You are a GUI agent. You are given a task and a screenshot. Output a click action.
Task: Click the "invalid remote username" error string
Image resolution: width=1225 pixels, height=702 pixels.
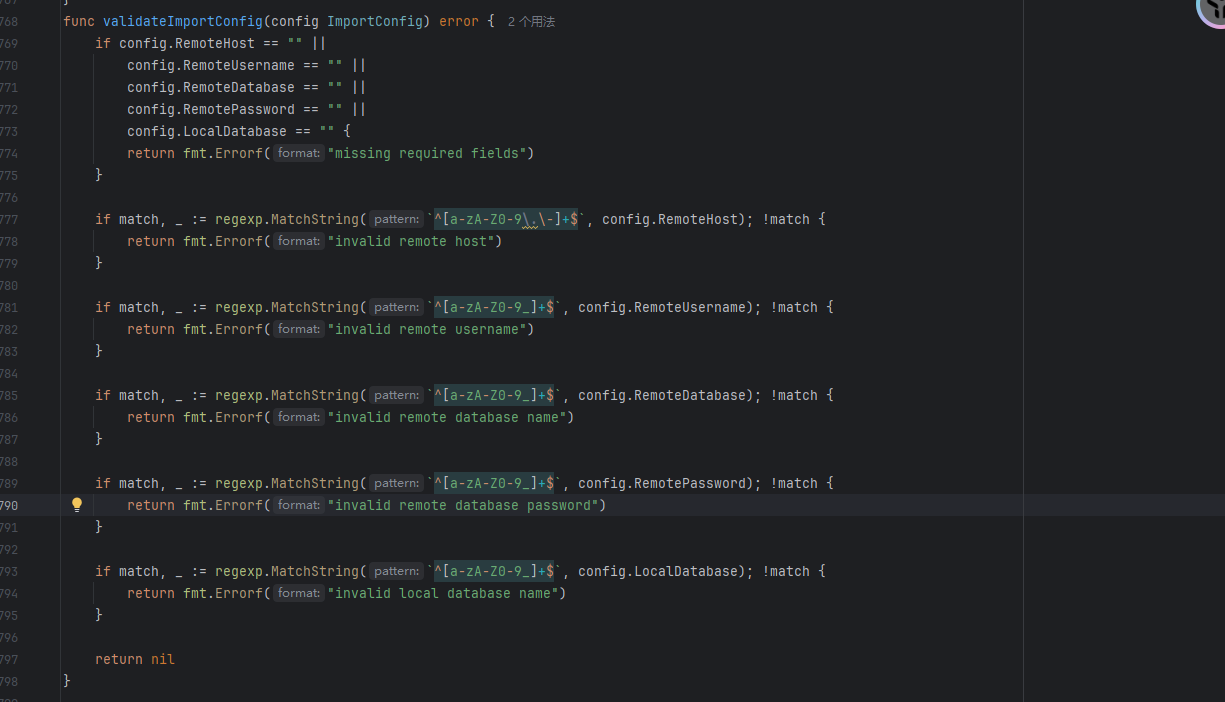click(431, 329)
